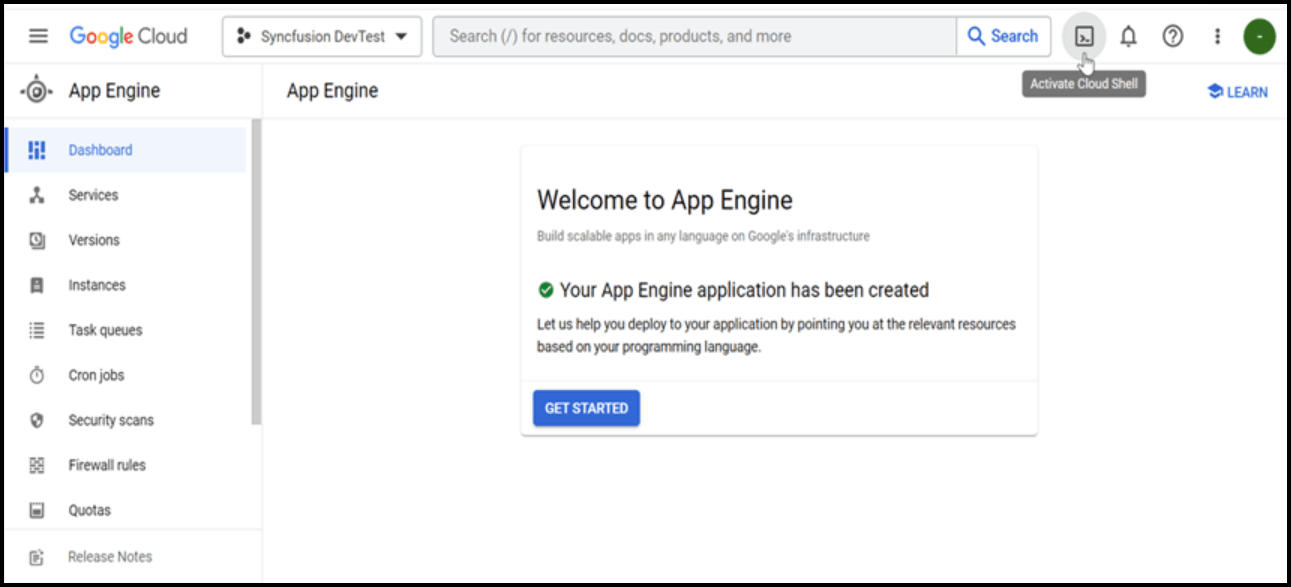Image resolution: width=1291 pixels, height=587 pixels.
Task: Open the Syncfusion DevTest project selector
Action: pos(322,36)
